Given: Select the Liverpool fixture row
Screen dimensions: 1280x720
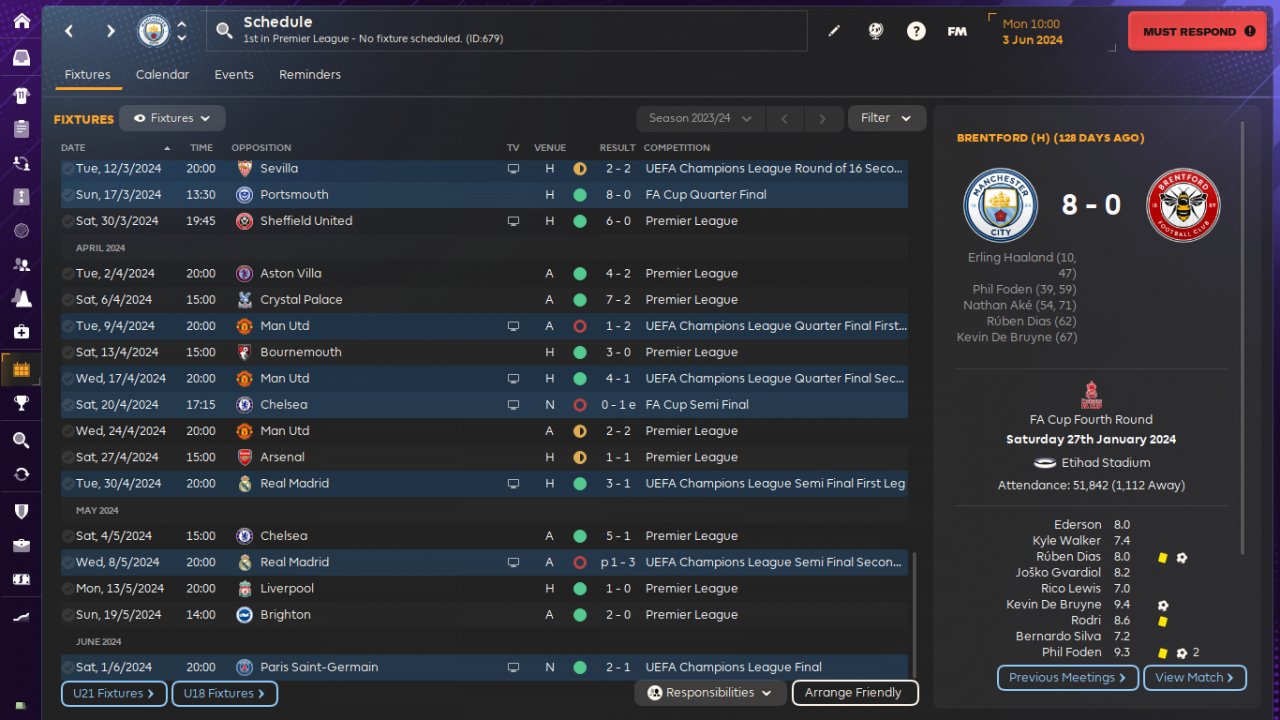Looking at the screenshot, I should click(484, 589).
